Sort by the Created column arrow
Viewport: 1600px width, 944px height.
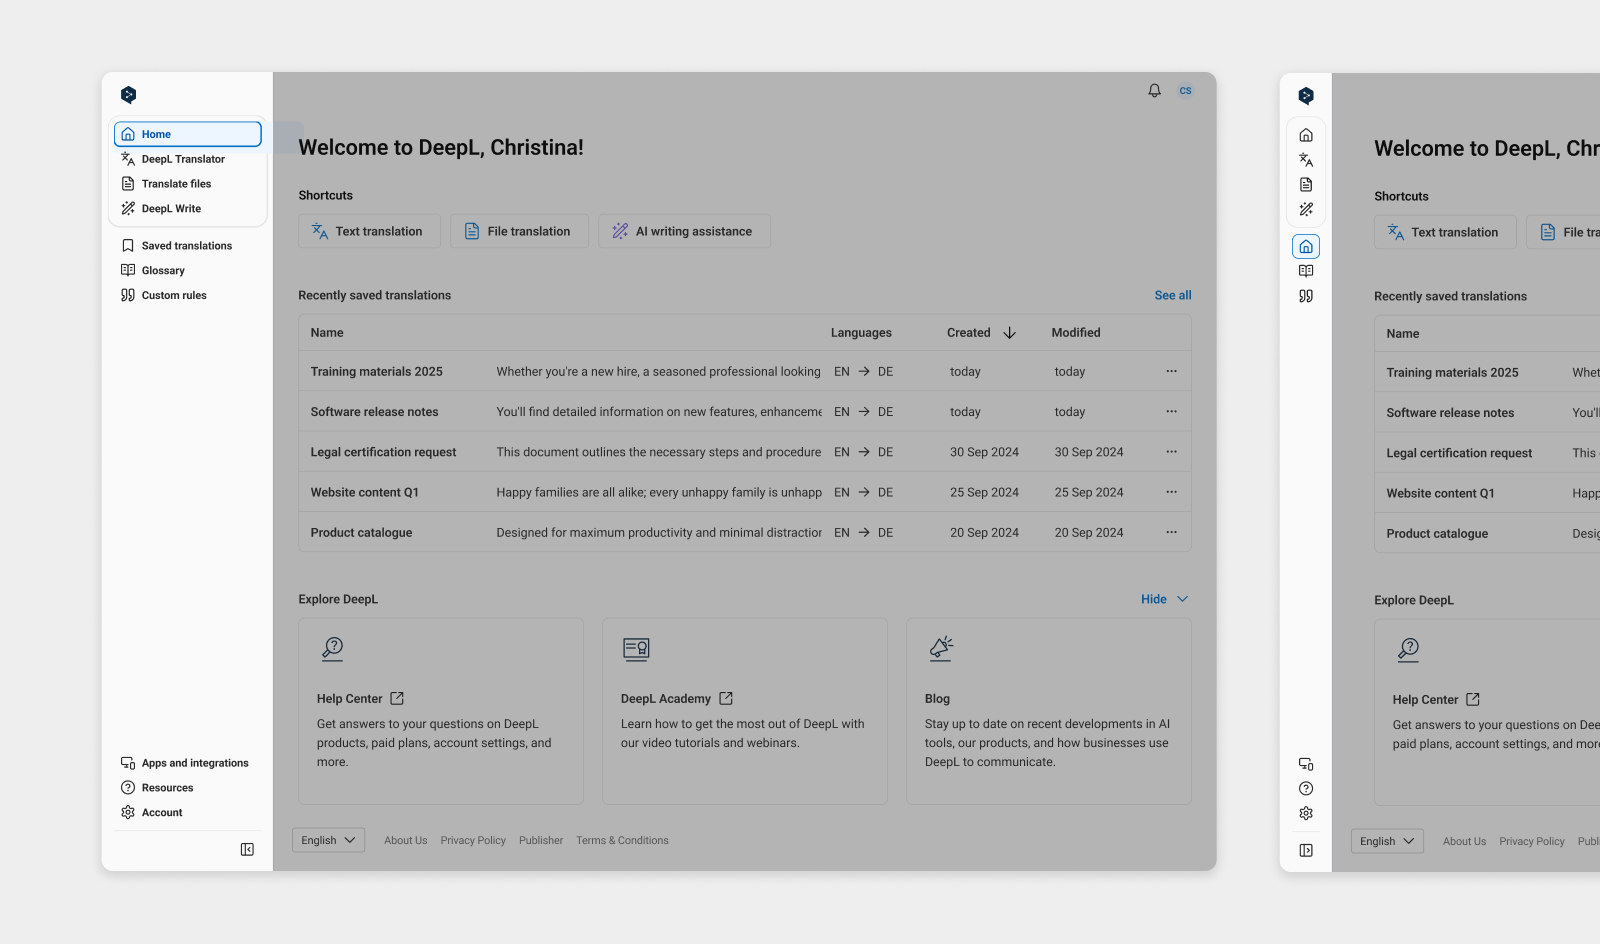(1010, 333)
